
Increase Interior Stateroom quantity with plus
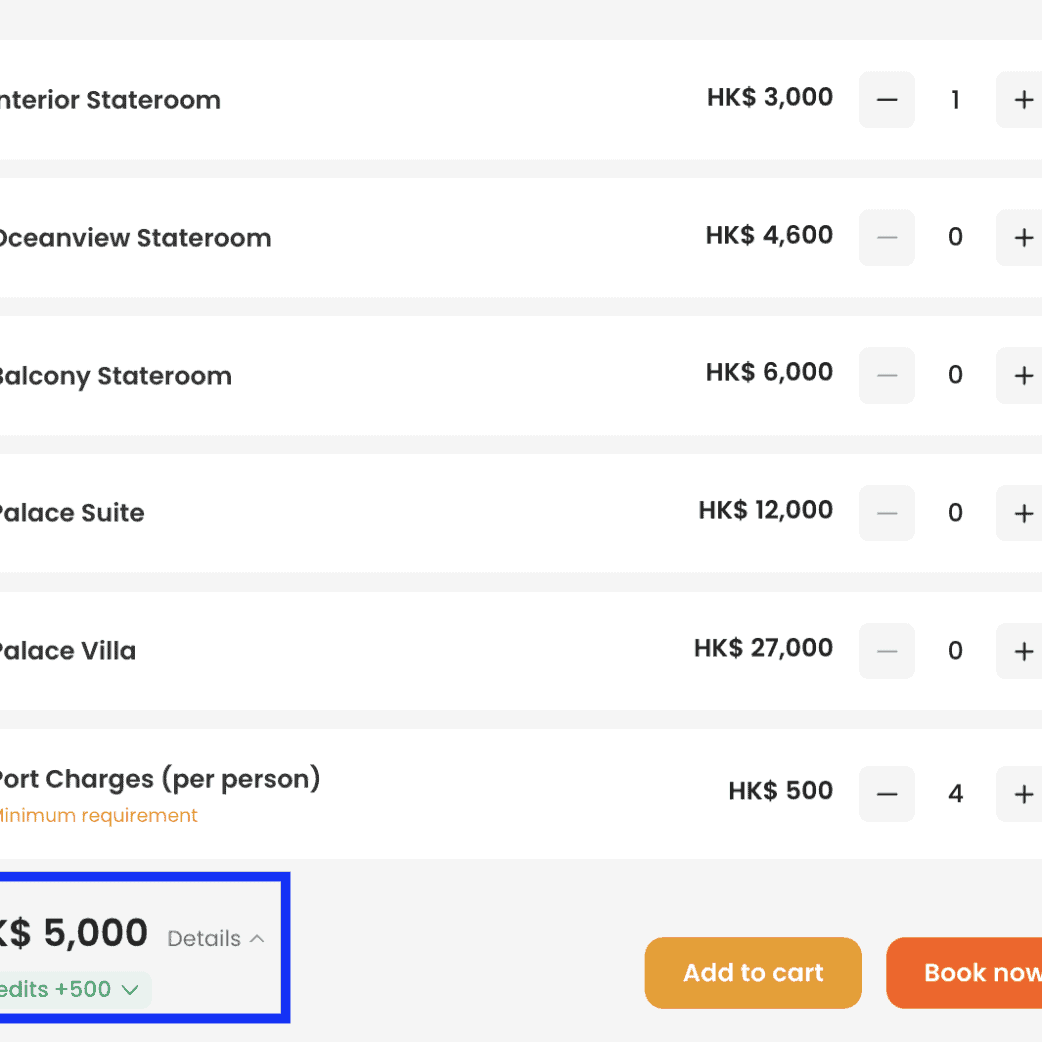1022,100
